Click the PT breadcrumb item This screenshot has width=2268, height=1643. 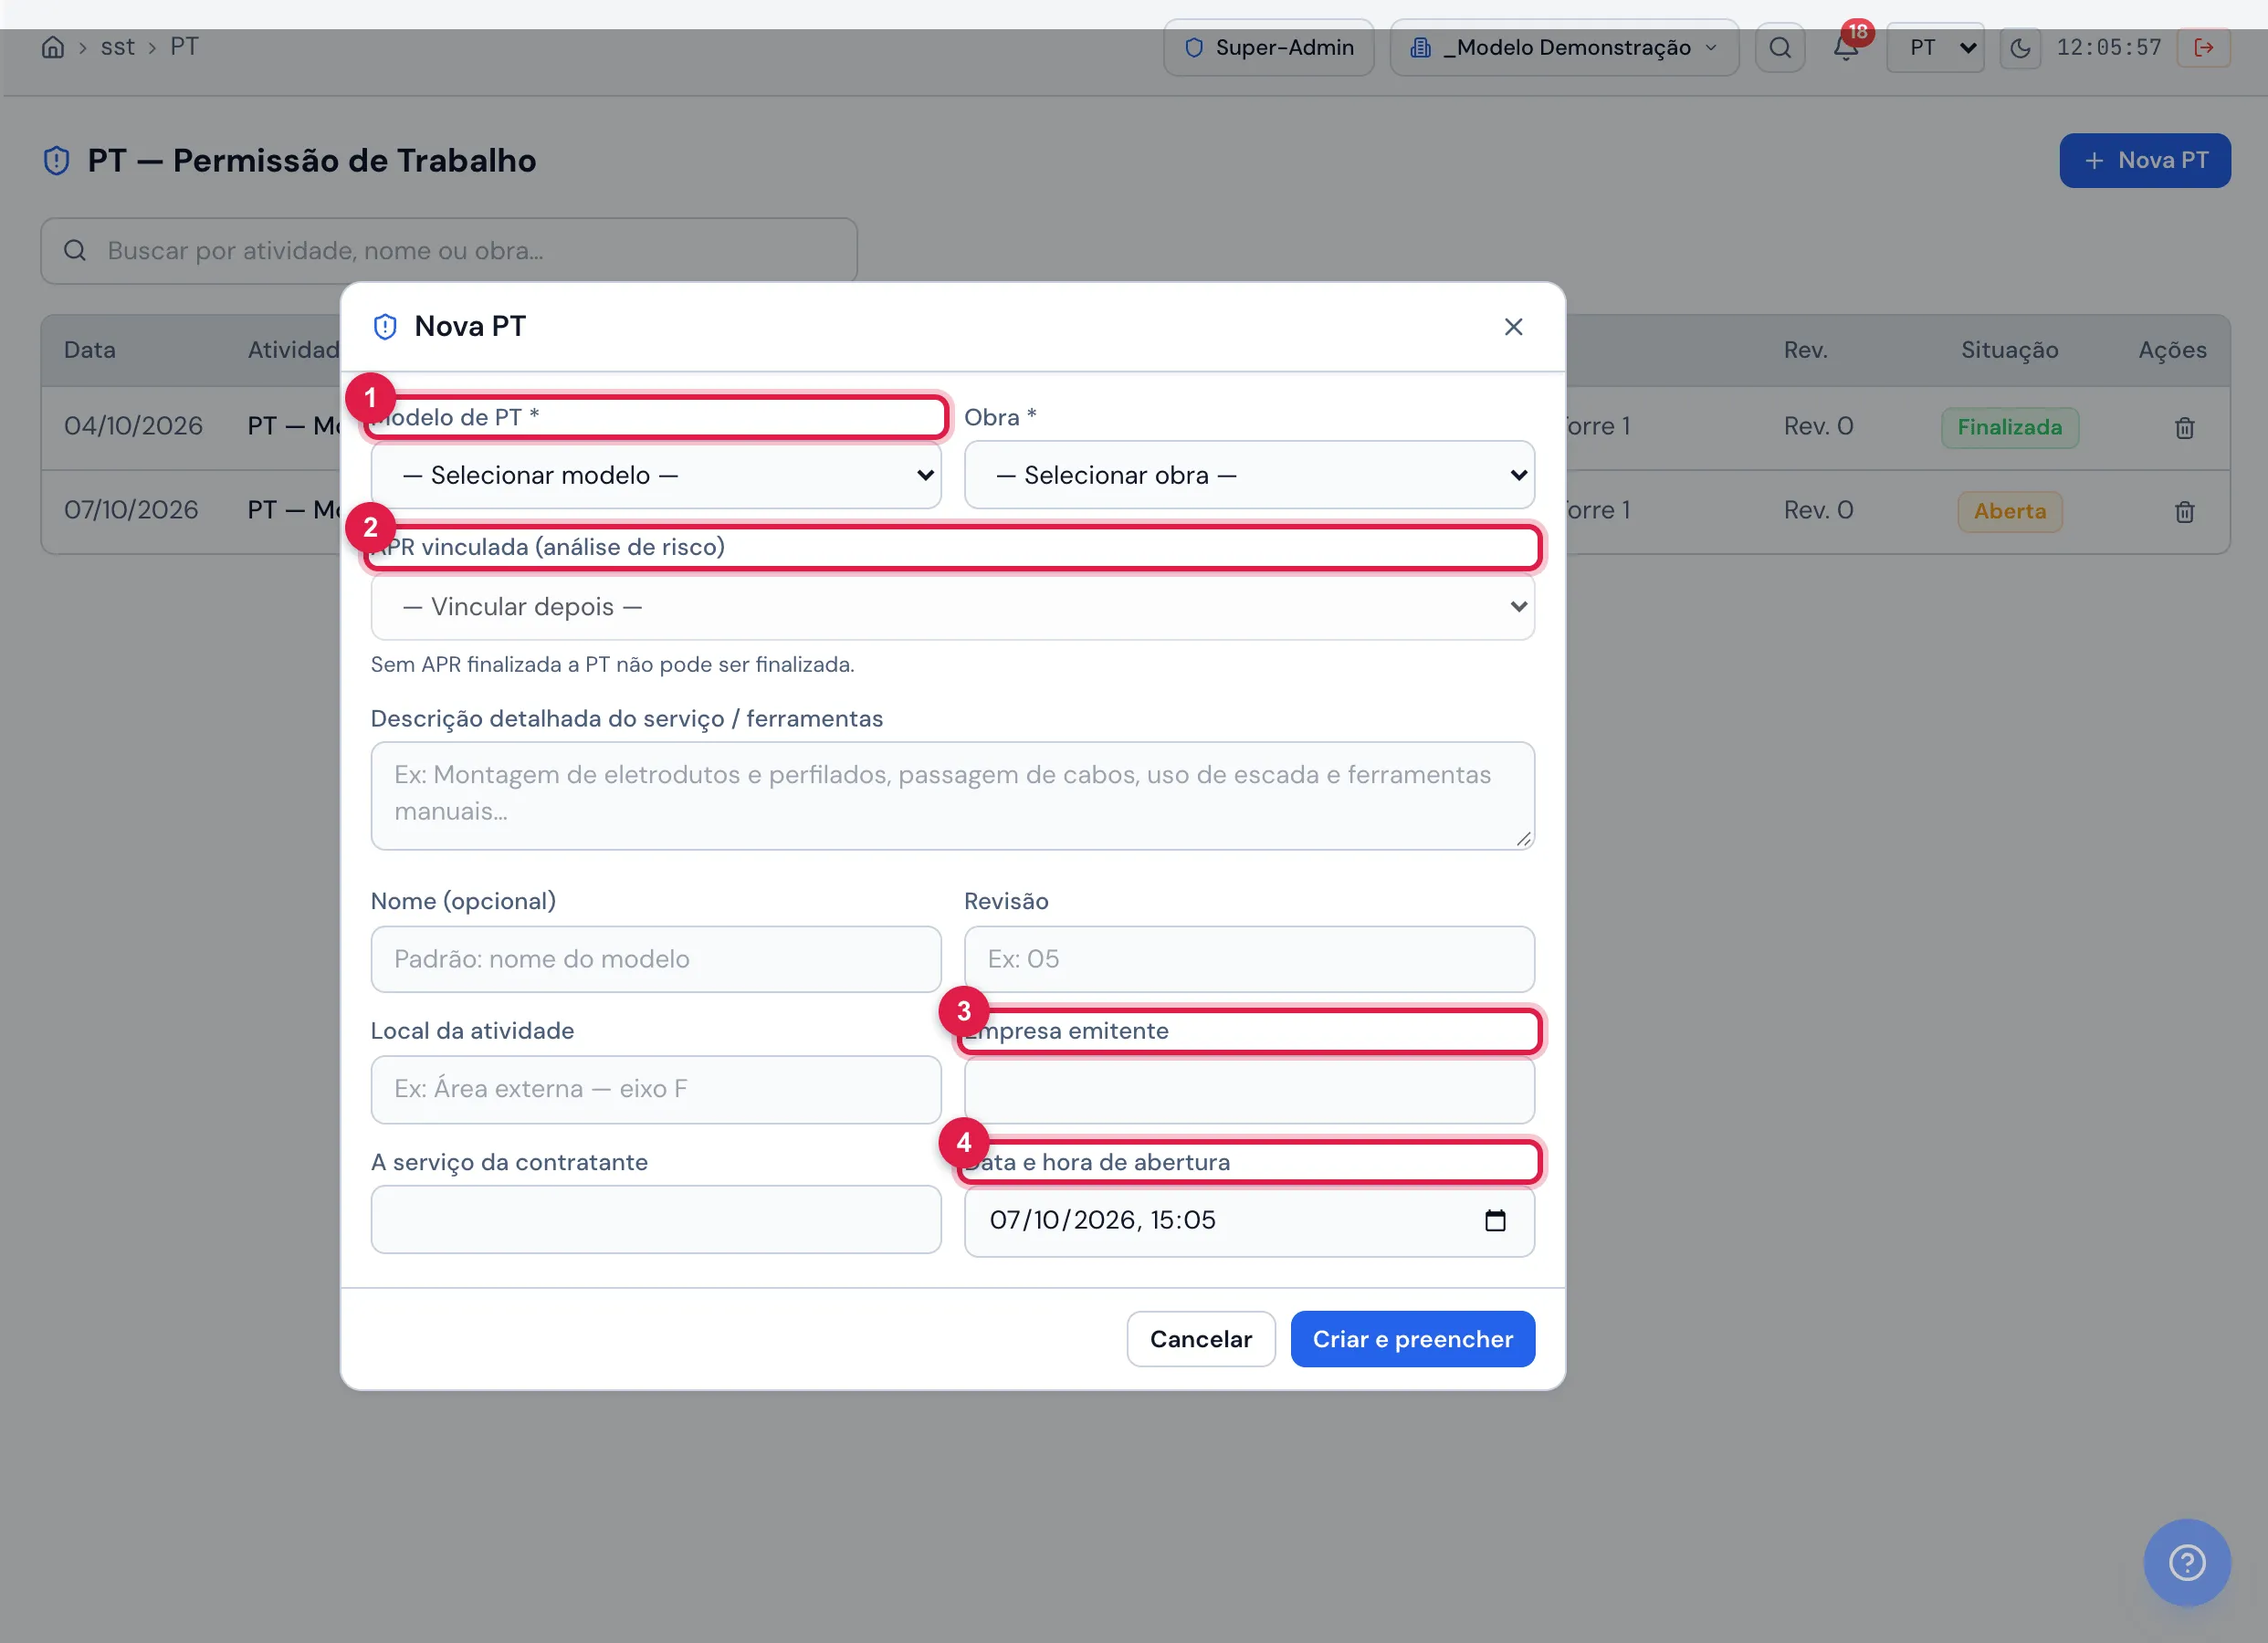184,47
